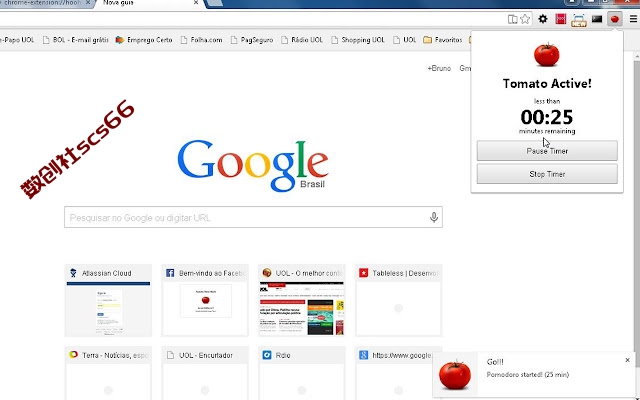
Task: Open the UOL bookmark in bookmarks bar
Action: (404, 40)
